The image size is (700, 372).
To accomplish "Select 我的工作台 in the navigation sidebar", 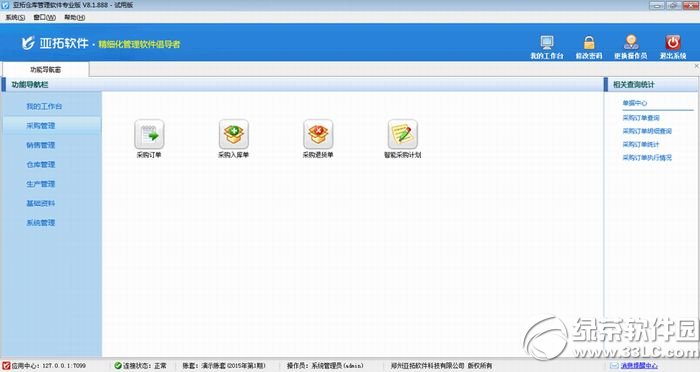I will coord(44,106).
